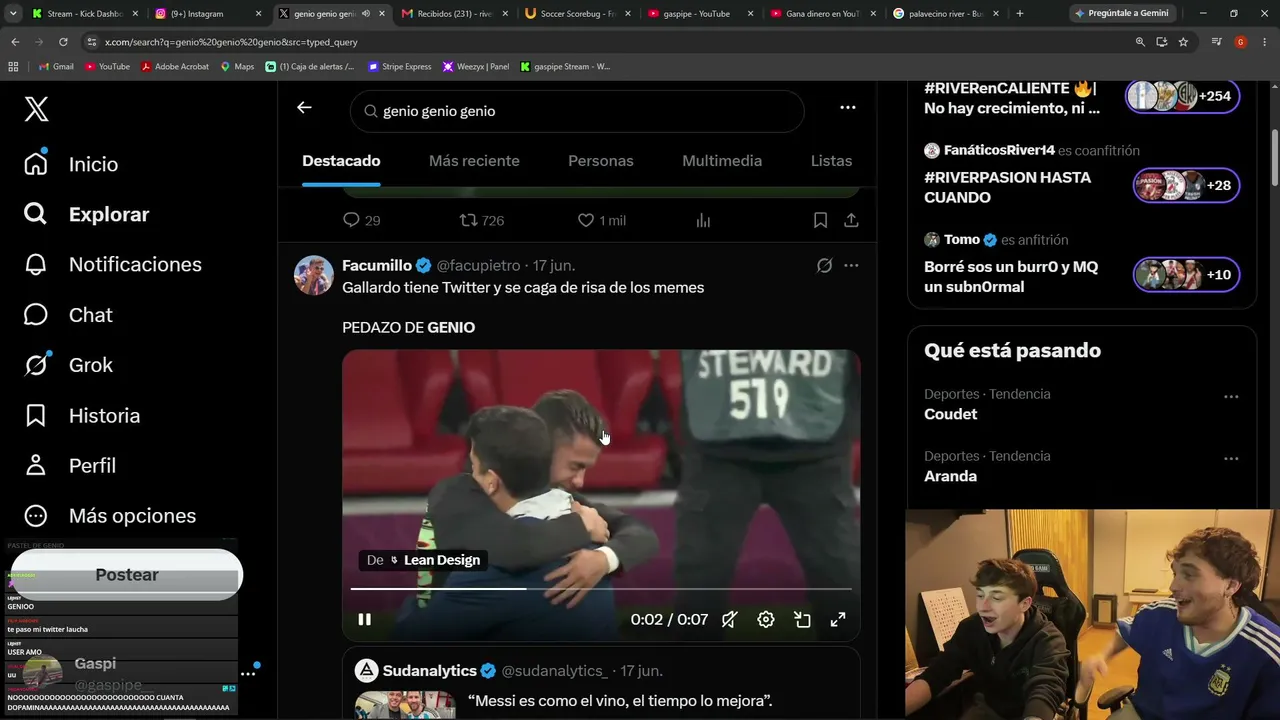1280x720 pixels.
Task: Open Adobe Acrobat bookmark
Action: (175, 66)
